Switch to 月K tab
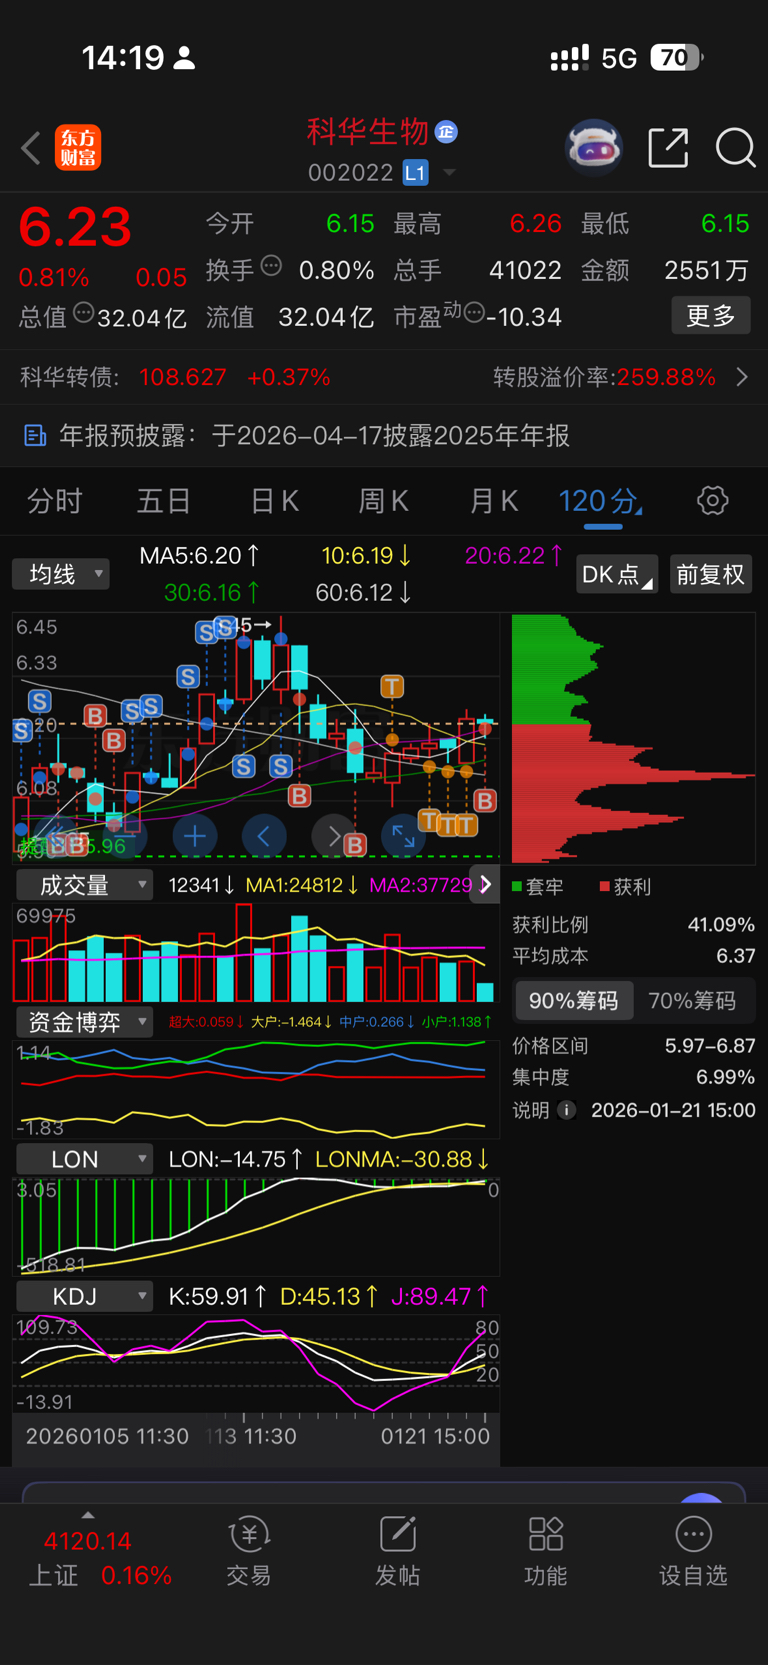 494,501
